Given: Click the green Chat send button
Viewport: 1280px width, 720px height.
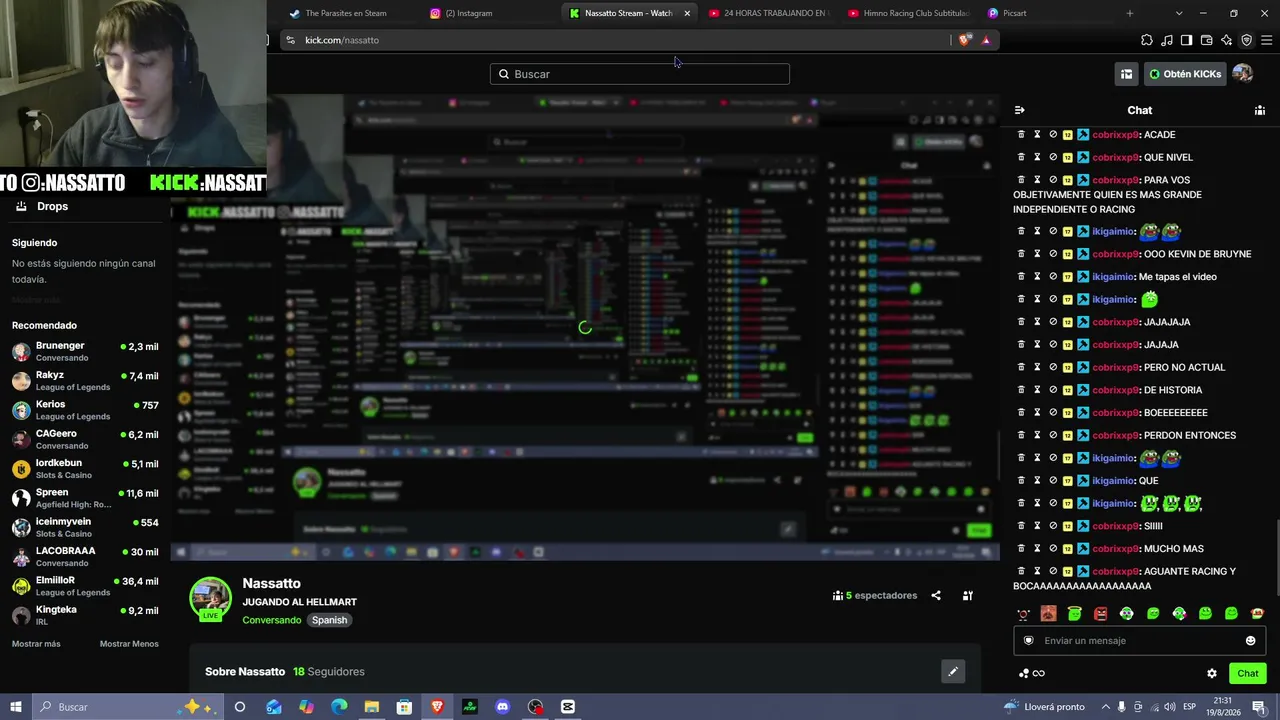Looking at the screenshot, I should [1247, 674].
